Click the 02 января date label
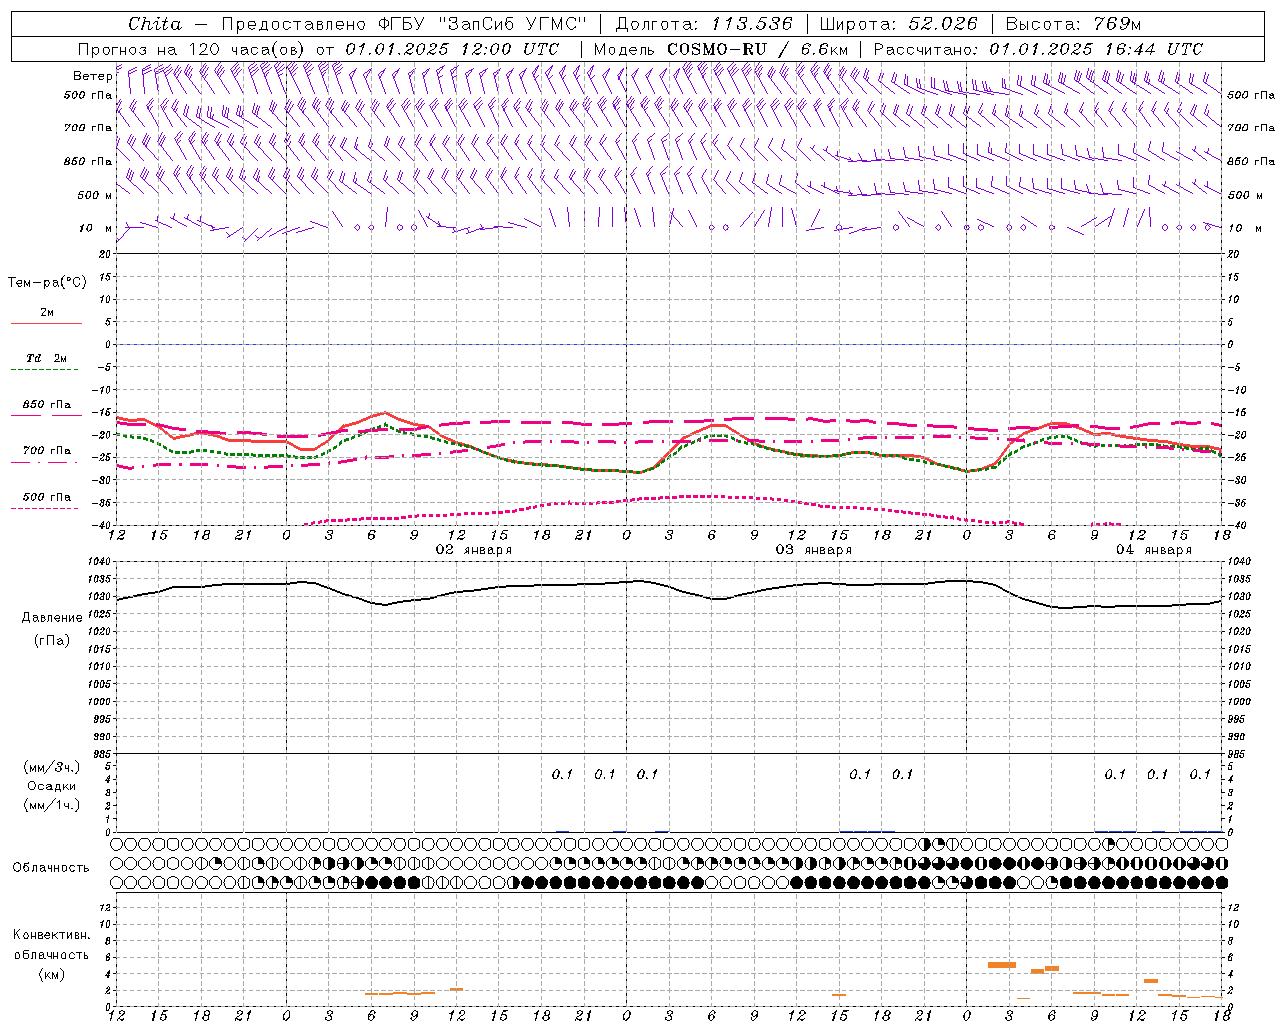Image resolution: width=1280 pixels, height=1024 pixels. [x=474, y=550]
